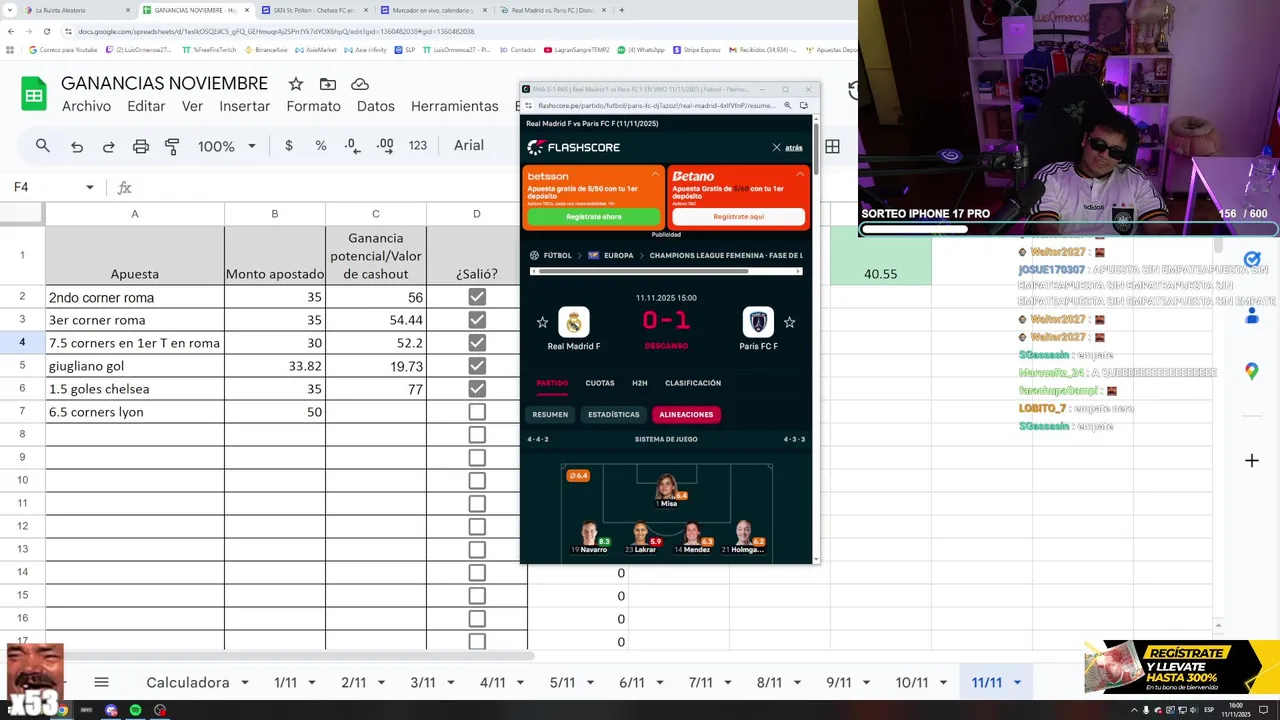Switch to the 10/11 sheet tab
The image size is (1280, 720).
tap(911, 683)
